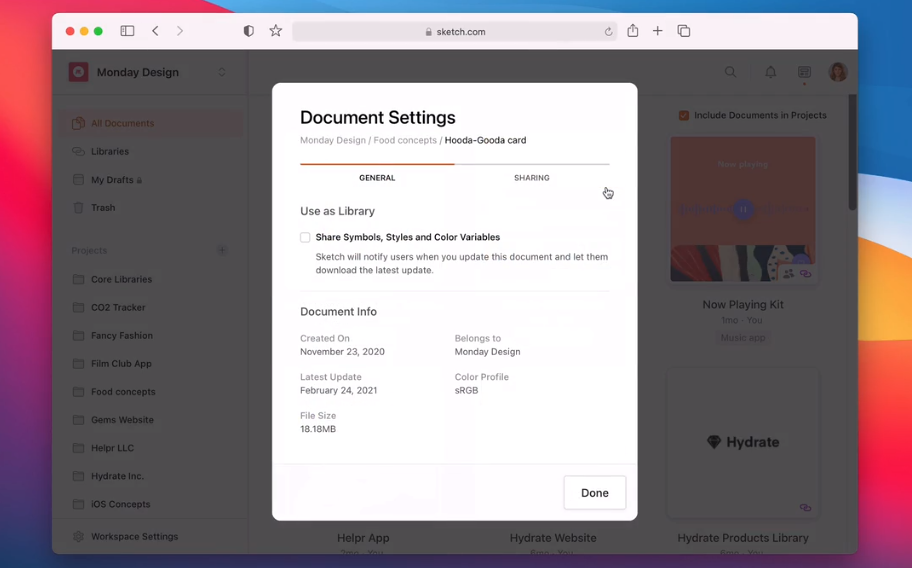Image resolution: width=912 pixels, height=568 pixels.
Task: Click the Hydrate Website document title
Action: click(x=553, y=538)
